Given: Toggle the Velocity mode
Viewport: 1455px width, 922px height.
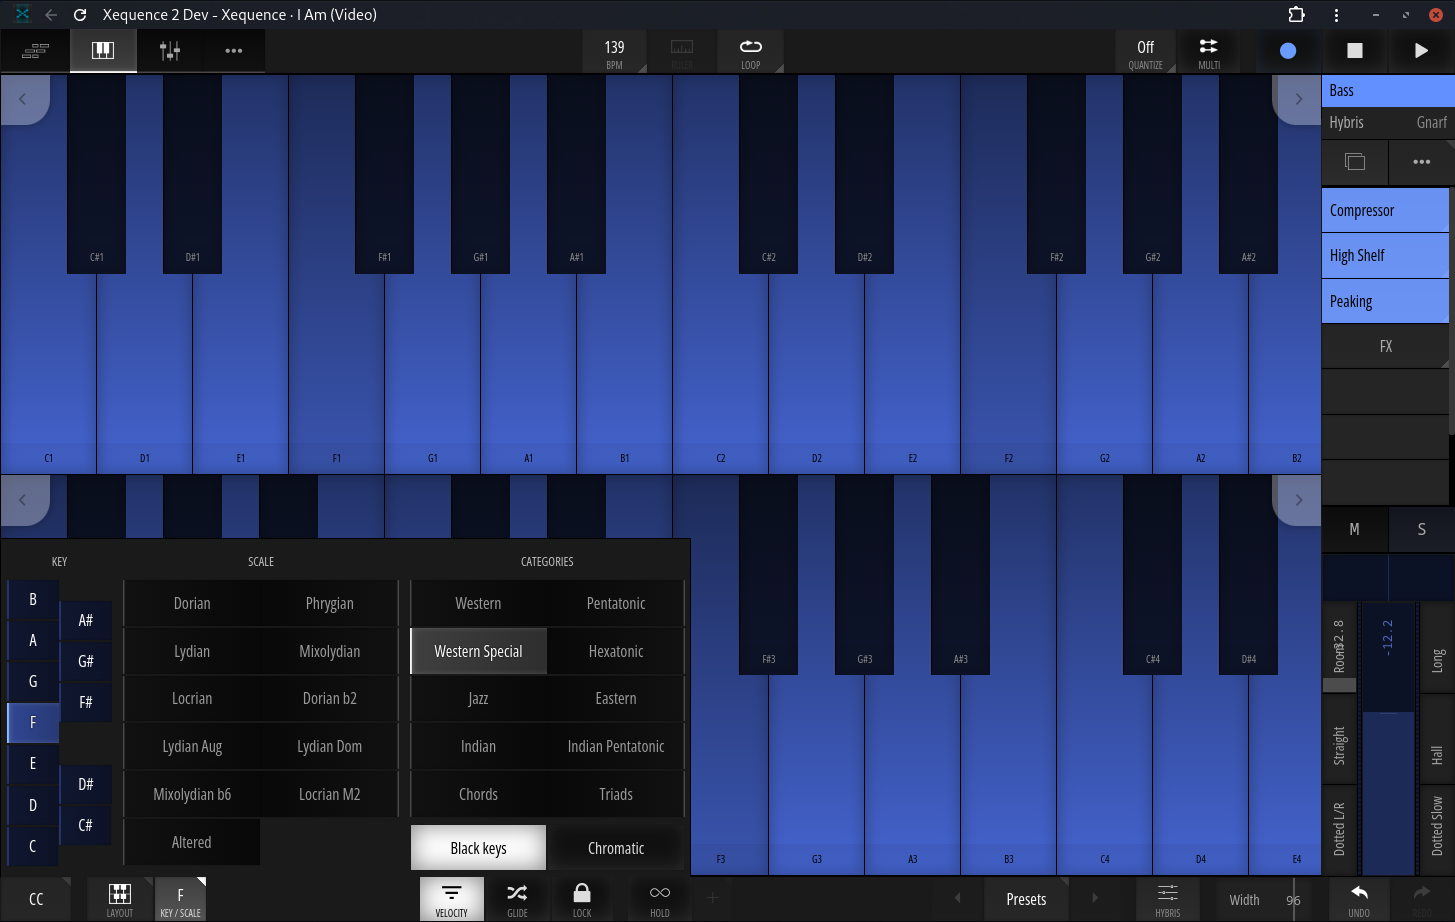Looking at the screenshot, I should coord(452,898).
